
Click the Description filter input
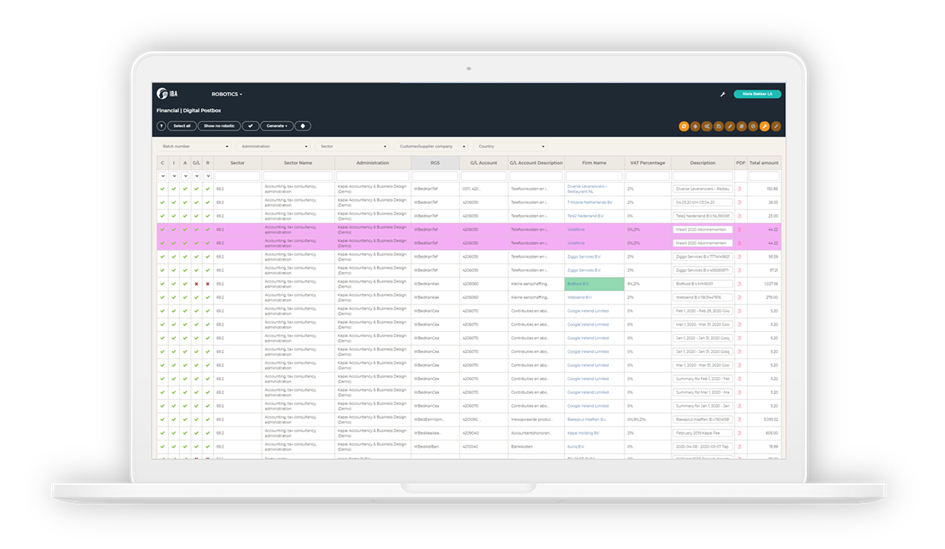tap(703, 176)
